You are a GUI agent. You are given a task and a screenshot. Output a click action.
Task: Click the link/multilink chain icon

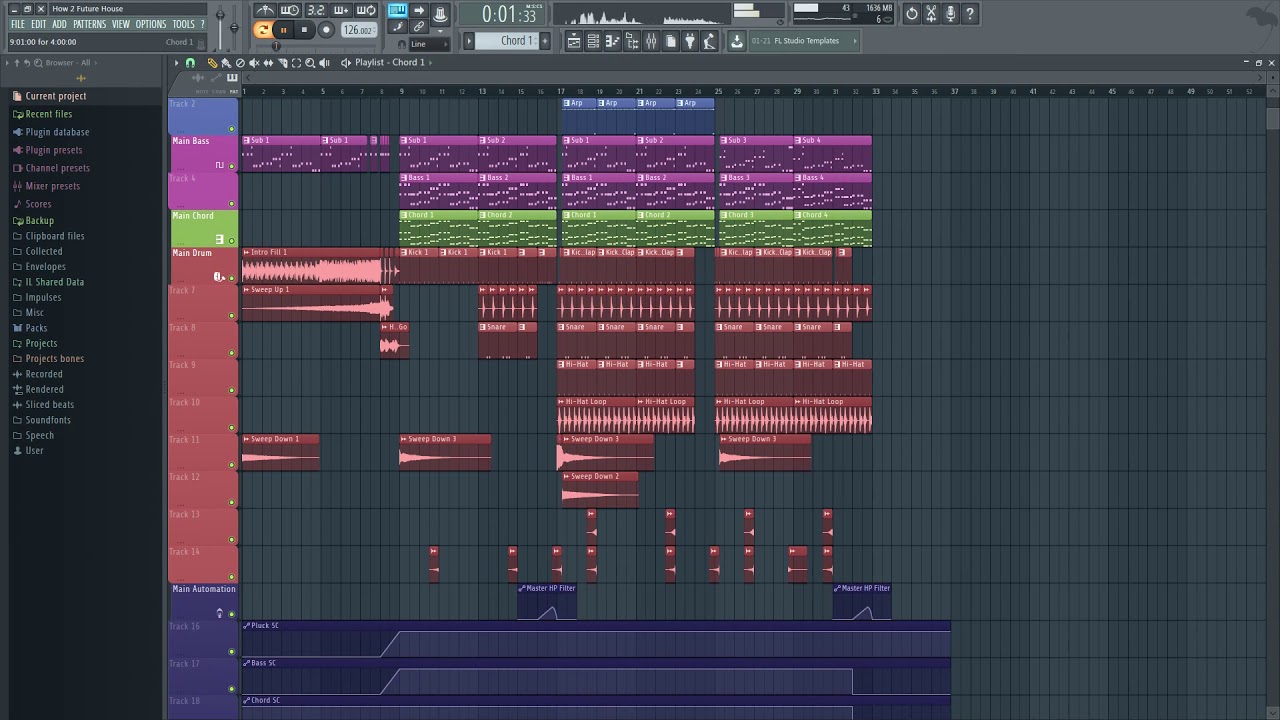[419, 27]
